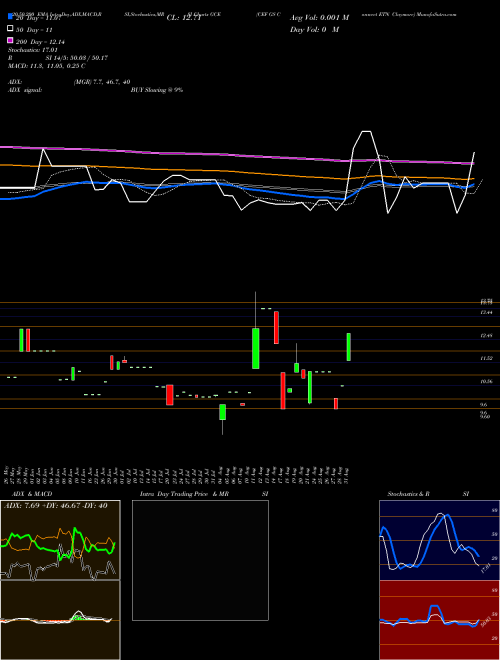The image size is (500, 660).
Task: Click the last green candlestick on the price chart
Action: [x=348, y=347]
